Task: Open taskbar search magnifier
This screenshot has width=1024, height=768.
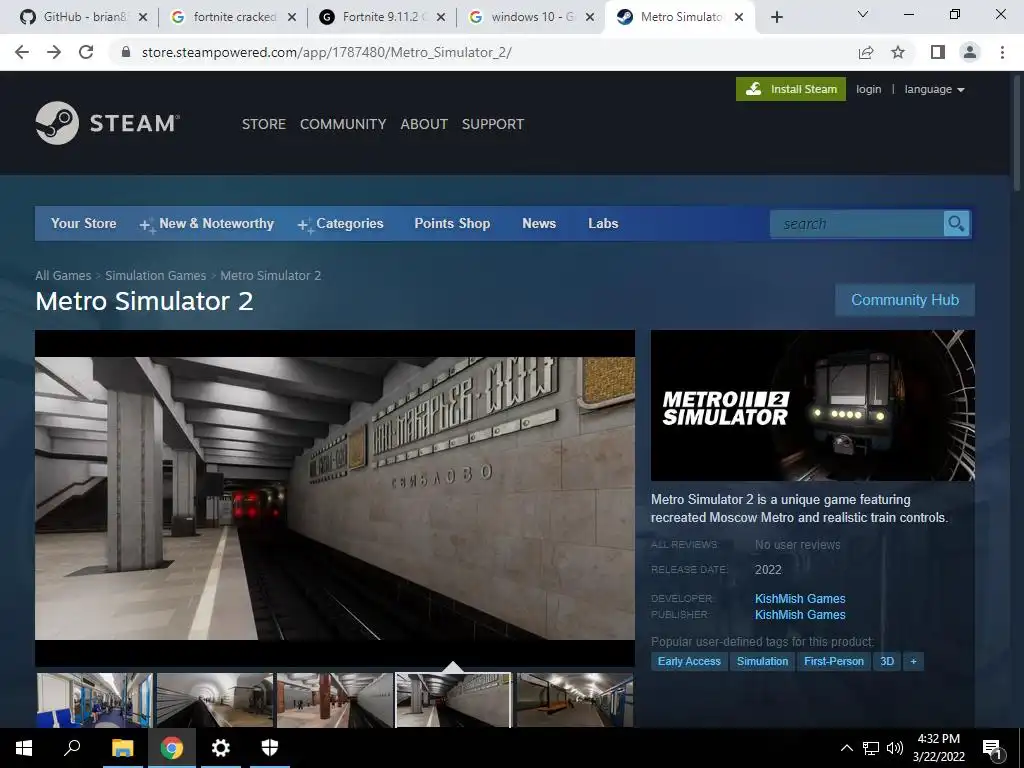Action: pos(72,748)
